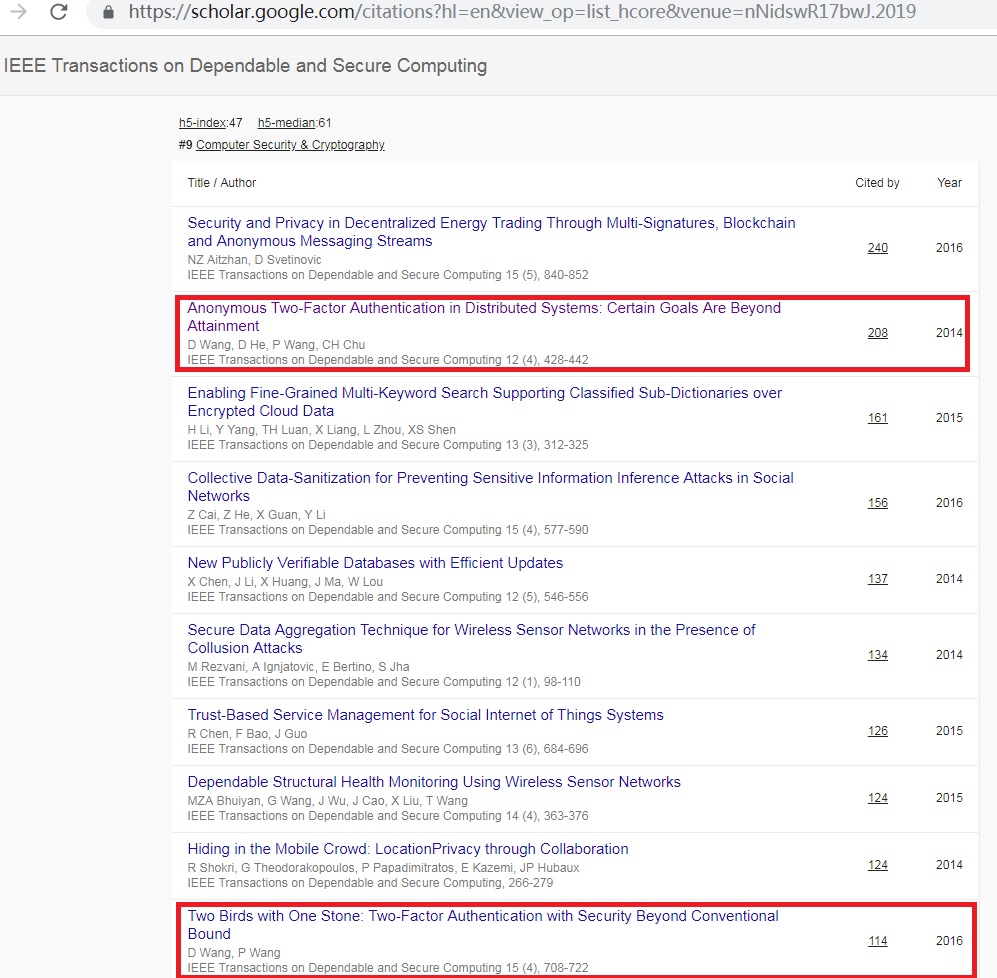Click authors 'M Rezvani, A Ignjatovic' line
Viewport: 997px width, 978px height.
click(298, 666)
